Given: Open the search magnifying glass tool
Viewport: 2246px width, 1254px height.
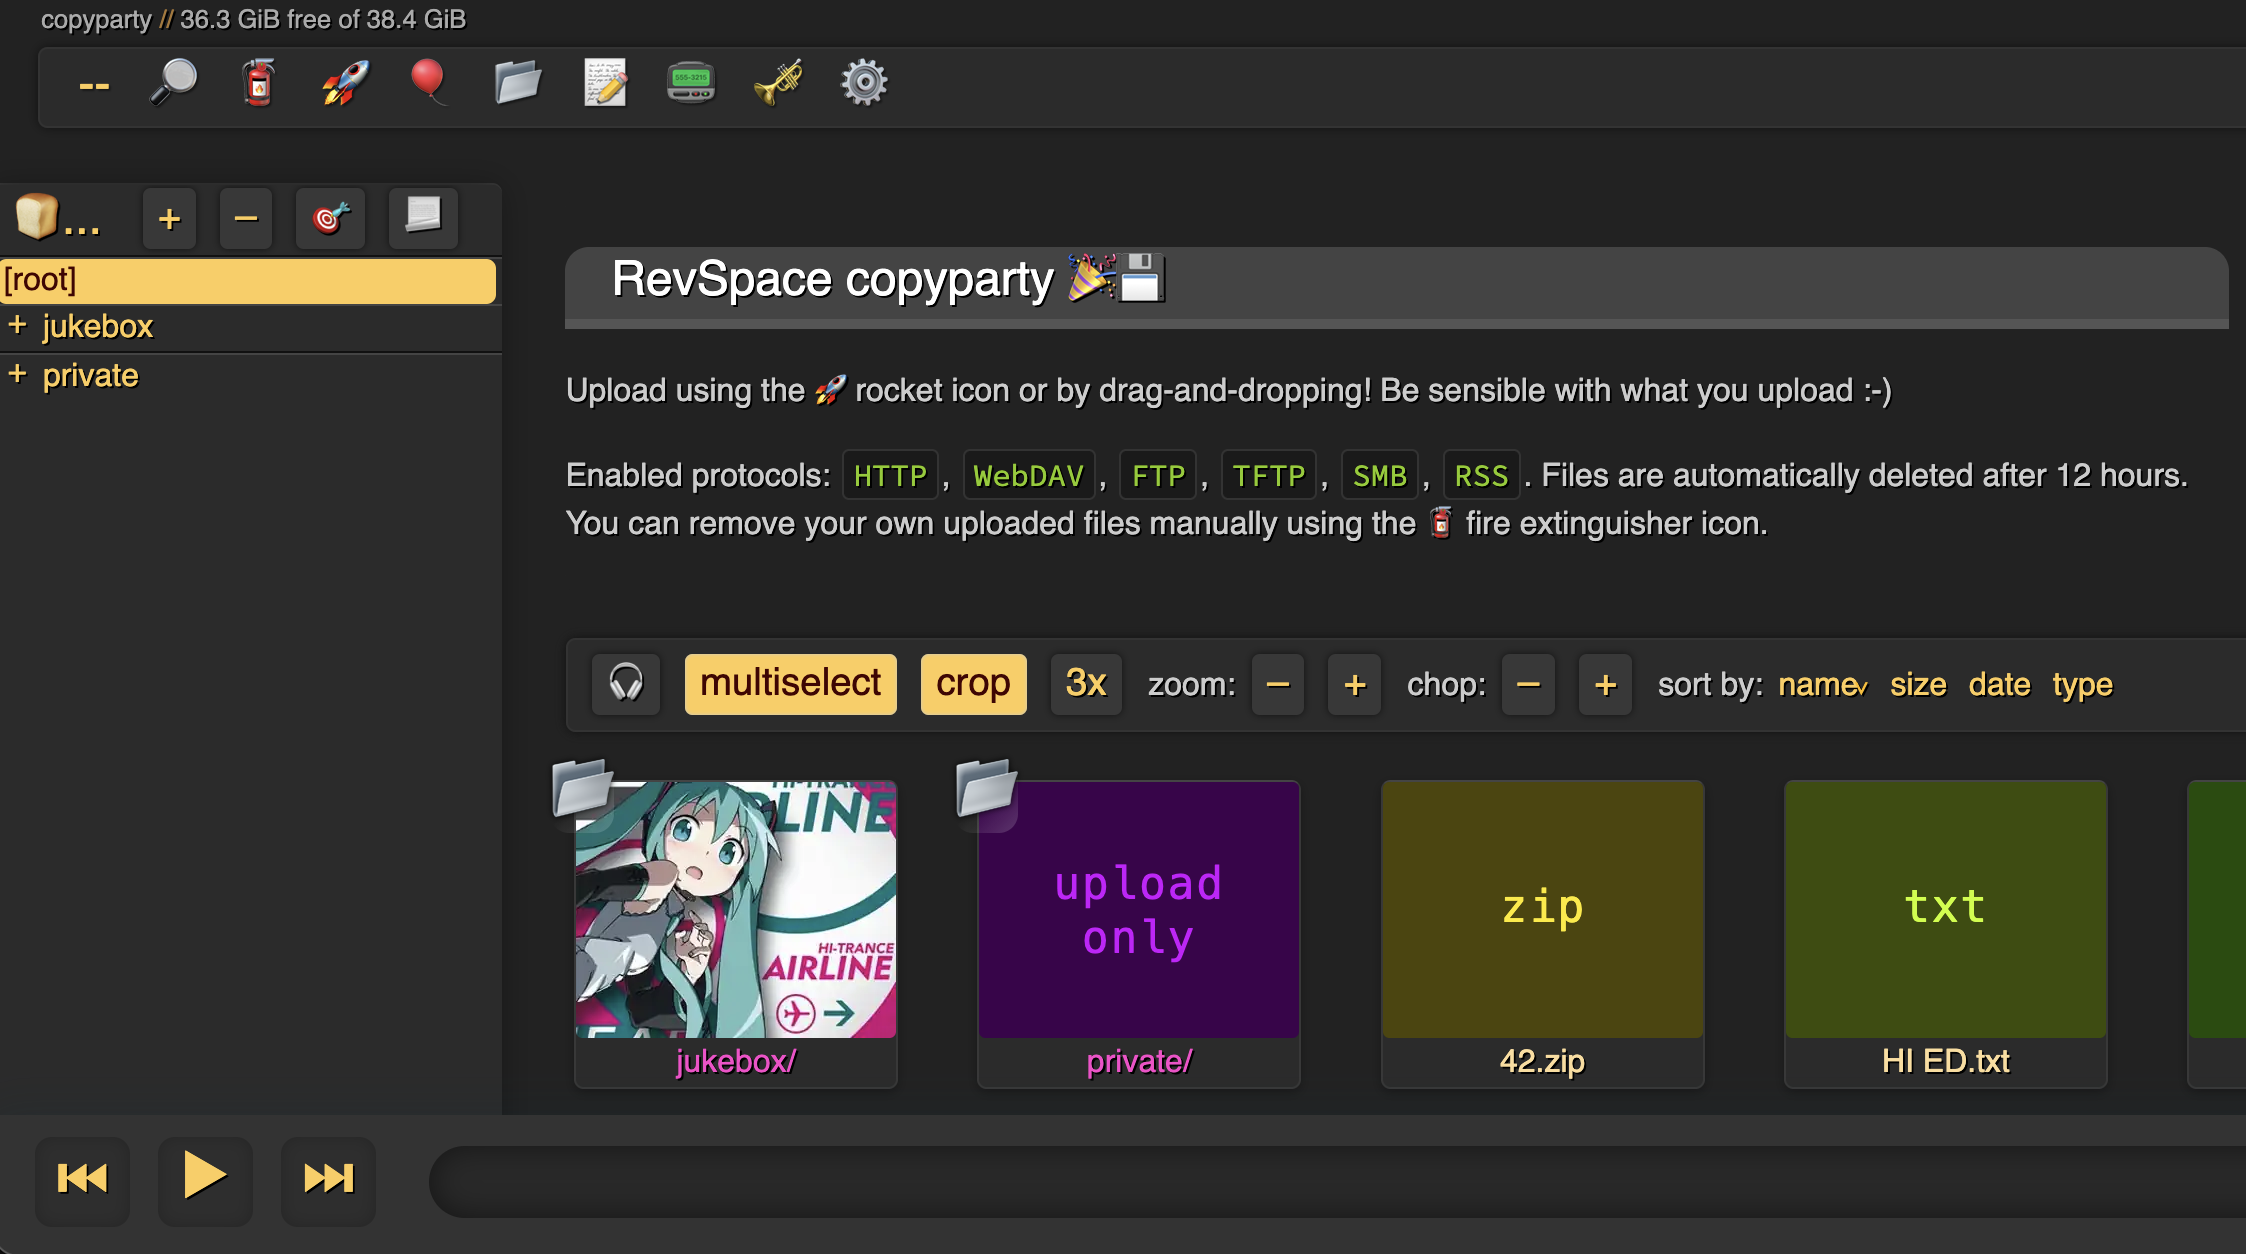Looking at the screenshot, I should (173, 84).
